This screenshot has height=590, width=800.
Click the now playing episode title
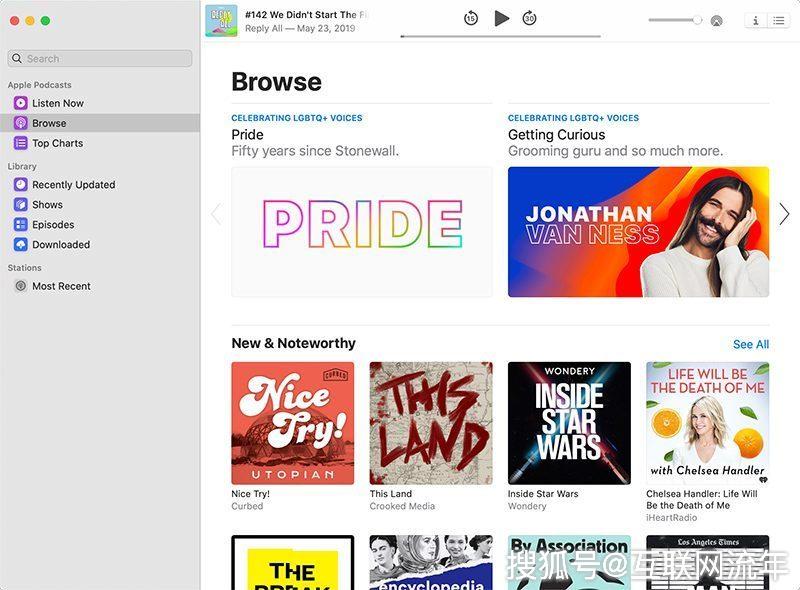(306, 15)
